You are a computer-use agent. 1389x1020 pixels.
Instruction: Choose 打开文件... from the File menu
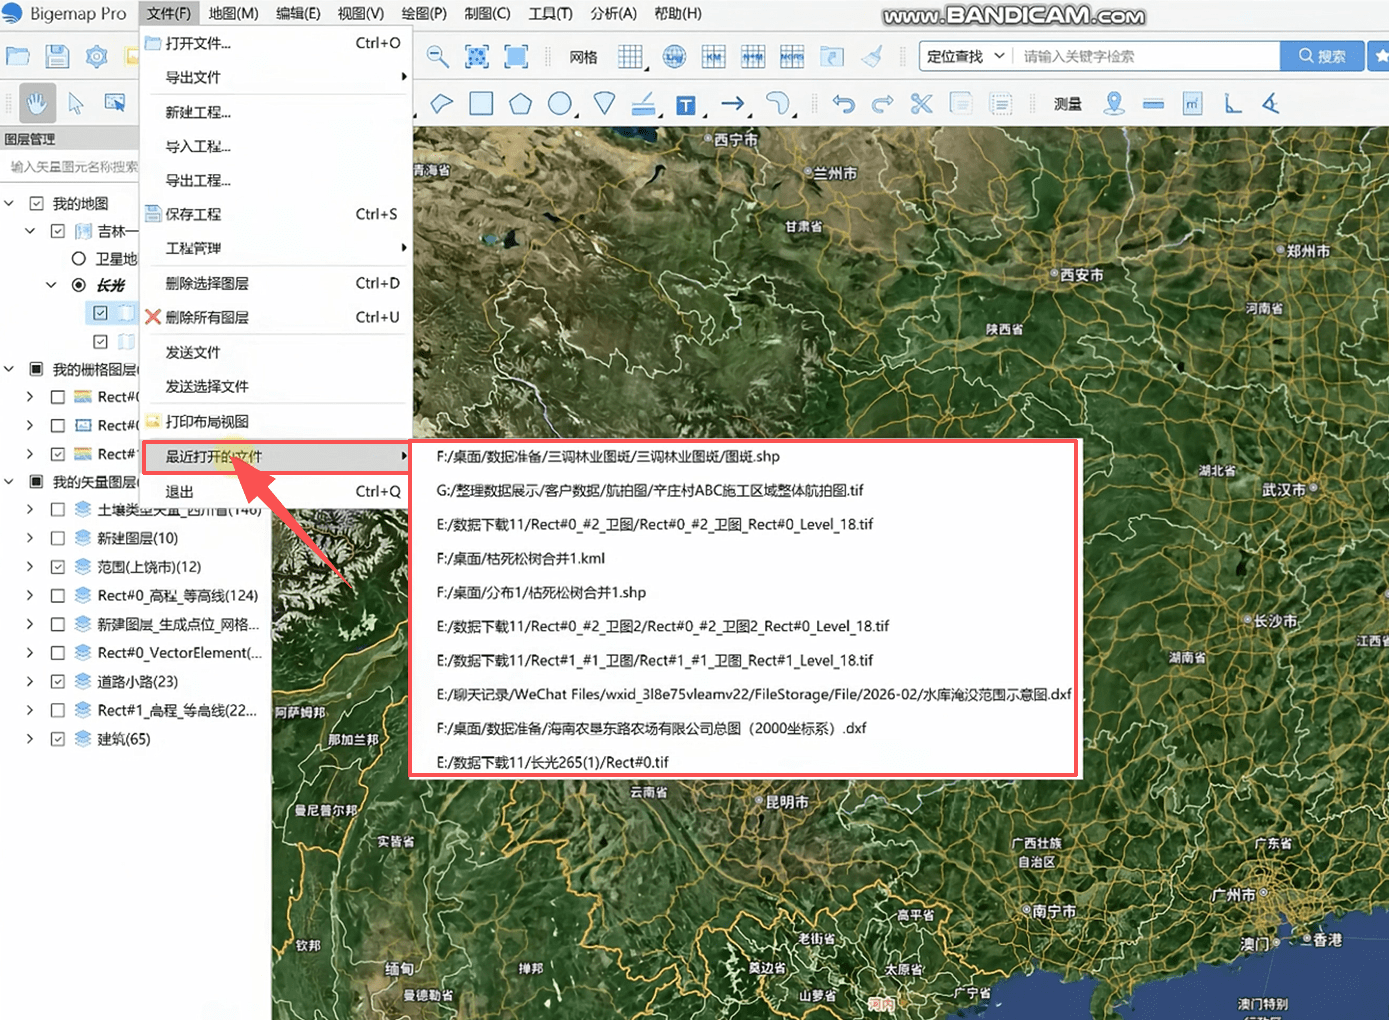tap(276, 43)
